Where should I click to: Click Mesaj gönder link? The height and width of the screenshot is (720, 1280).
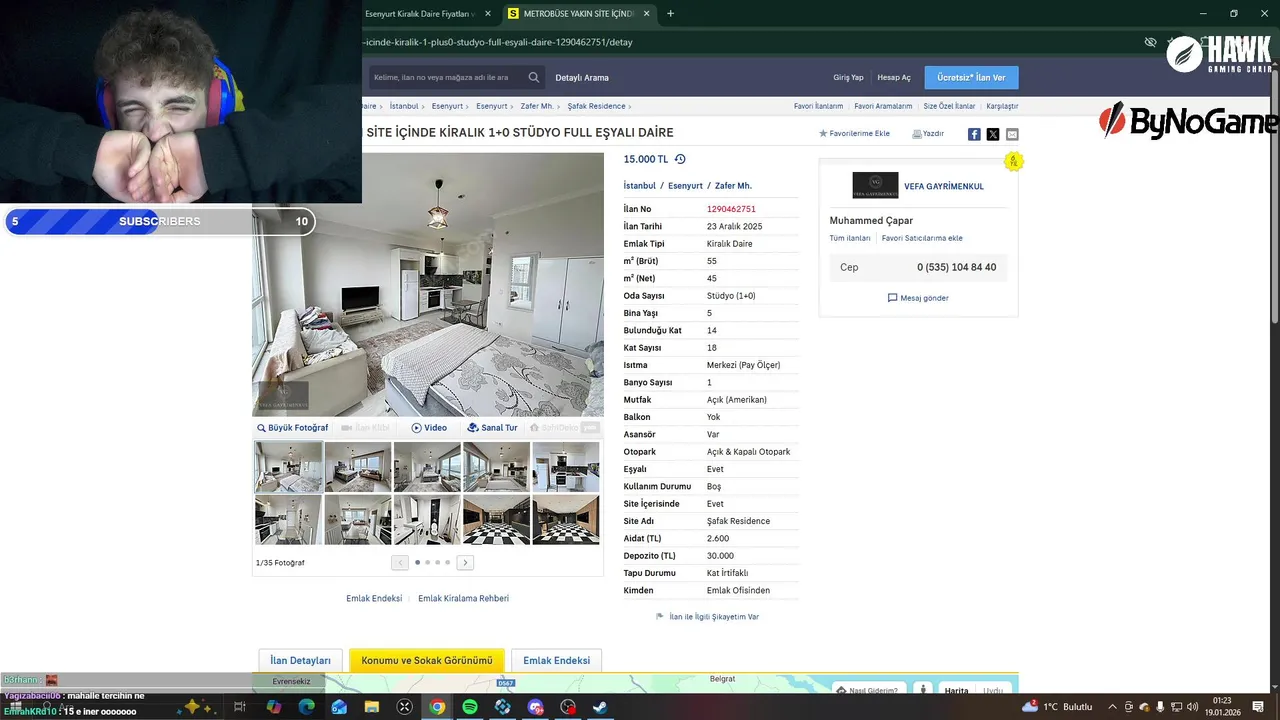click(x=918, y=298)
